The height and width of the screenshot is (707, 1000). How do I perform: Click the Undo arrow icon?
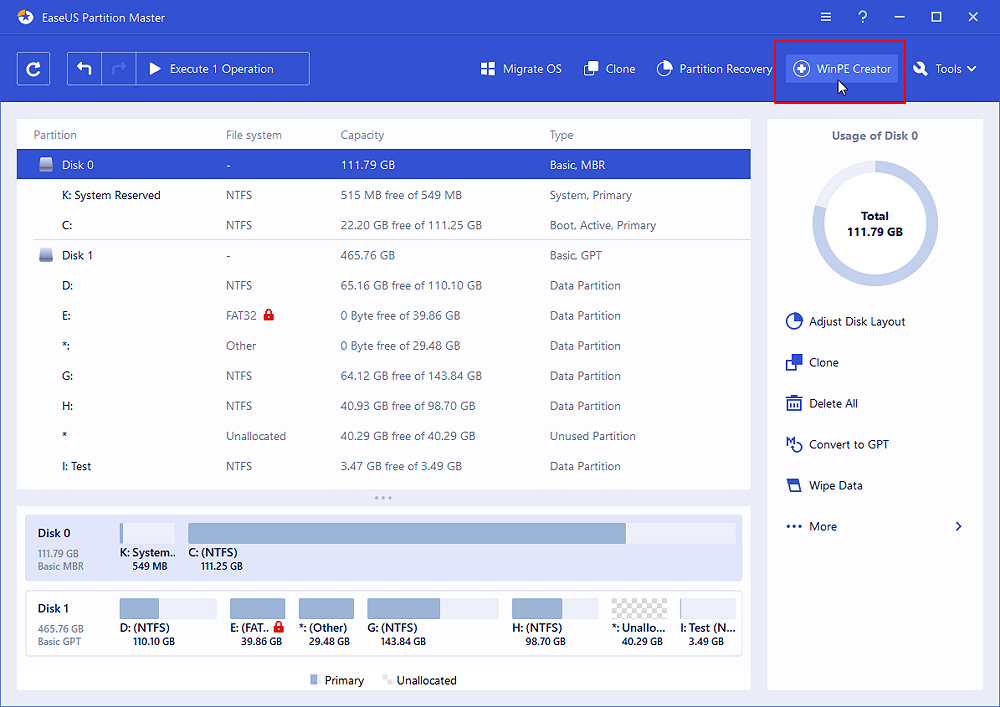point(85,69)
